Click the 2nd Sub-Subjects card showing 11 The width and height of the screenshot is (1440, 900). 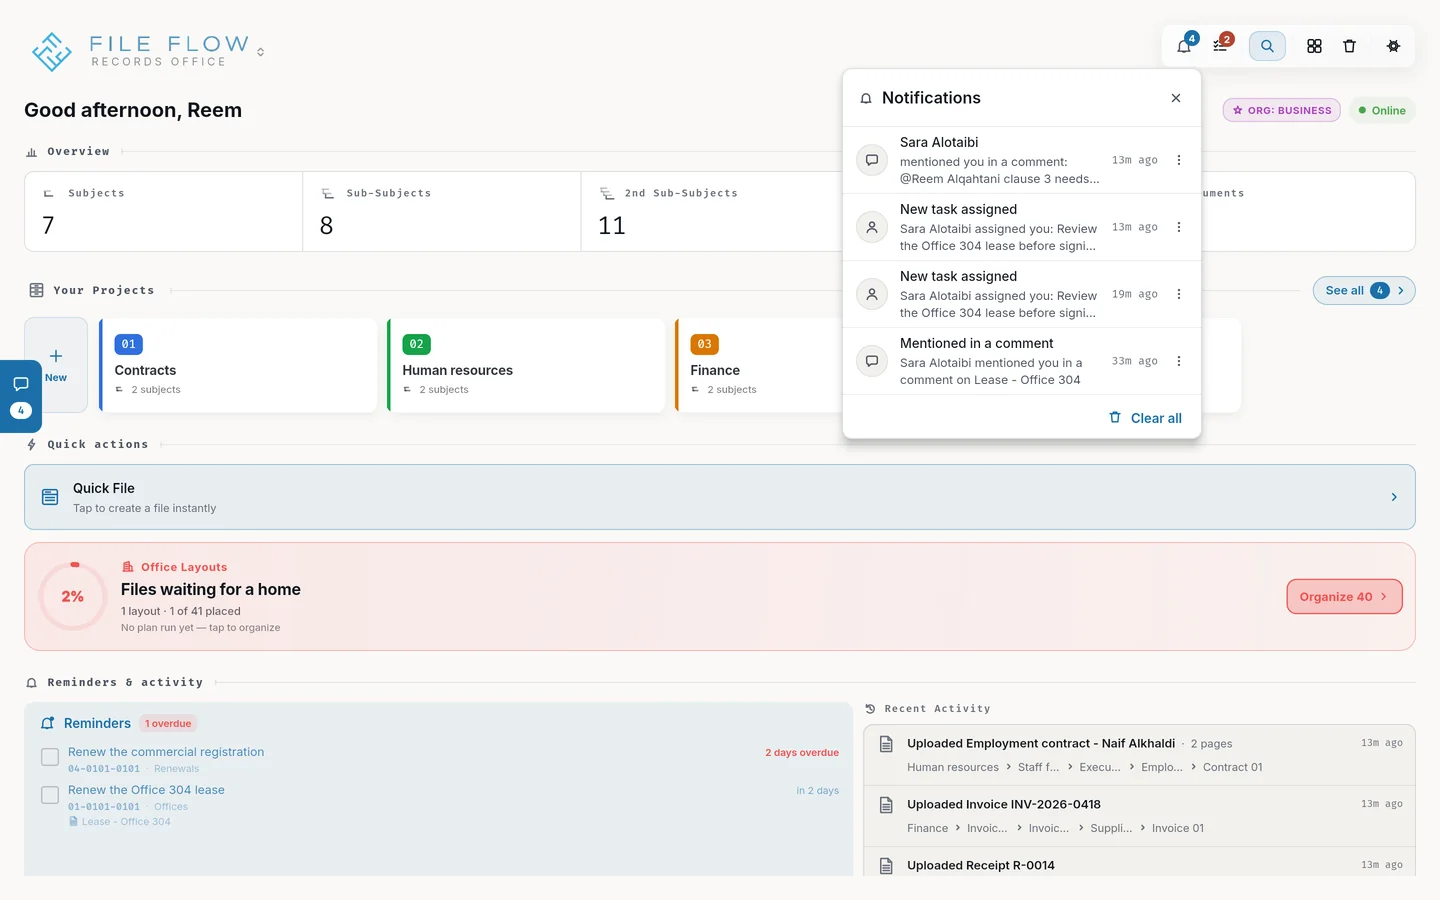712,211
